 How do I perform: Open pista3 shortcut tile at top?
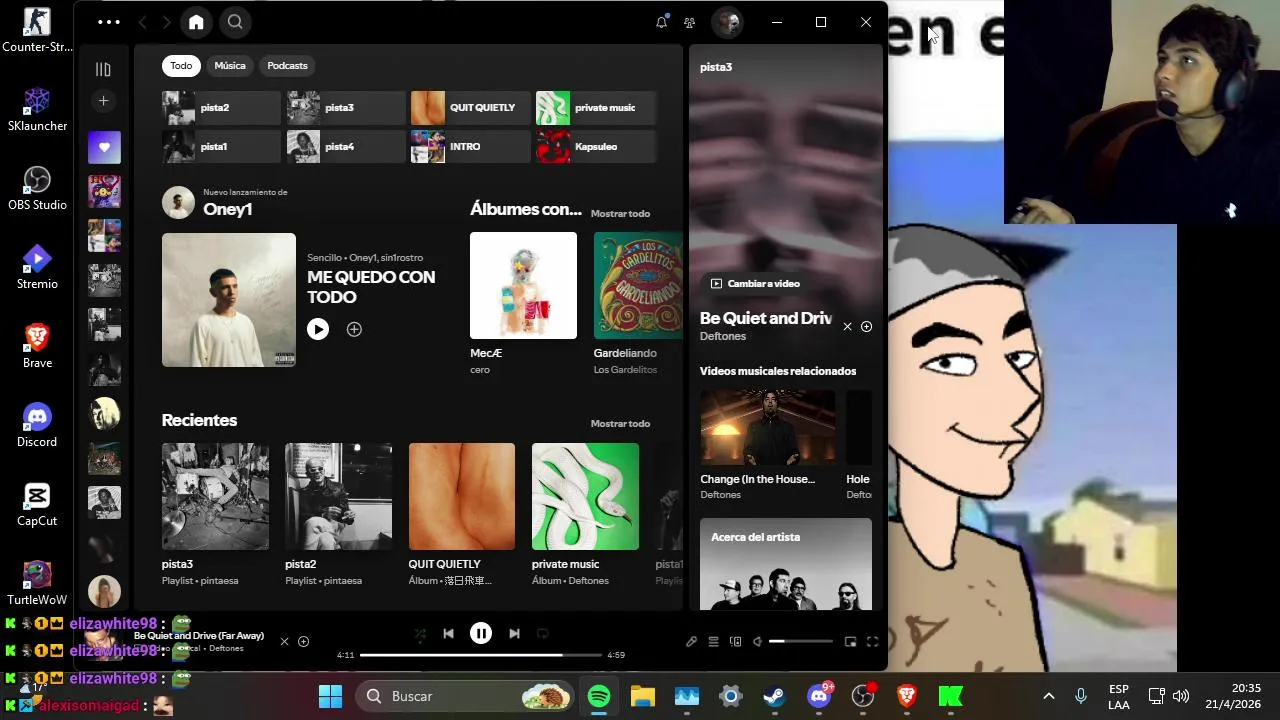(x=346, y=108)
